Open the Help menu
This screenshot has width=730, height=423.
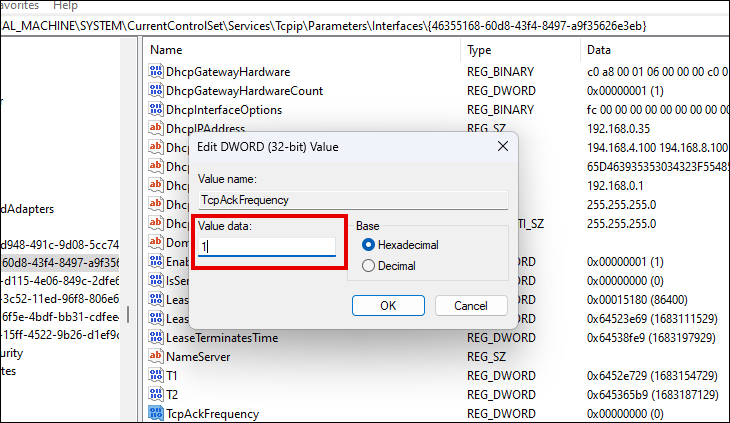(65, 6)
